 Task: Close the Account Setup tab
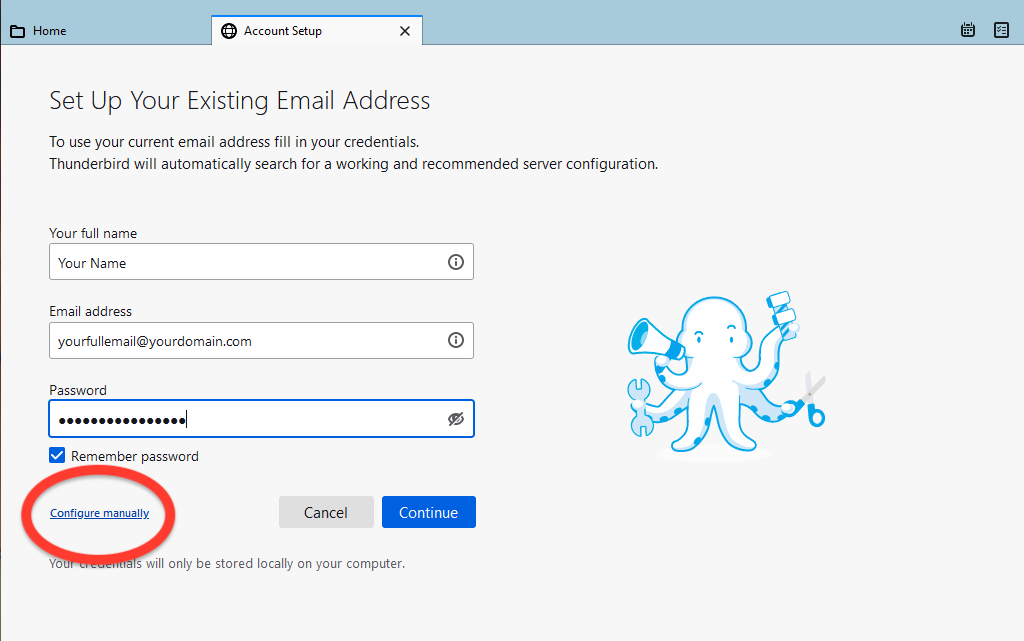pyautogui.click(x=405, y=31)
